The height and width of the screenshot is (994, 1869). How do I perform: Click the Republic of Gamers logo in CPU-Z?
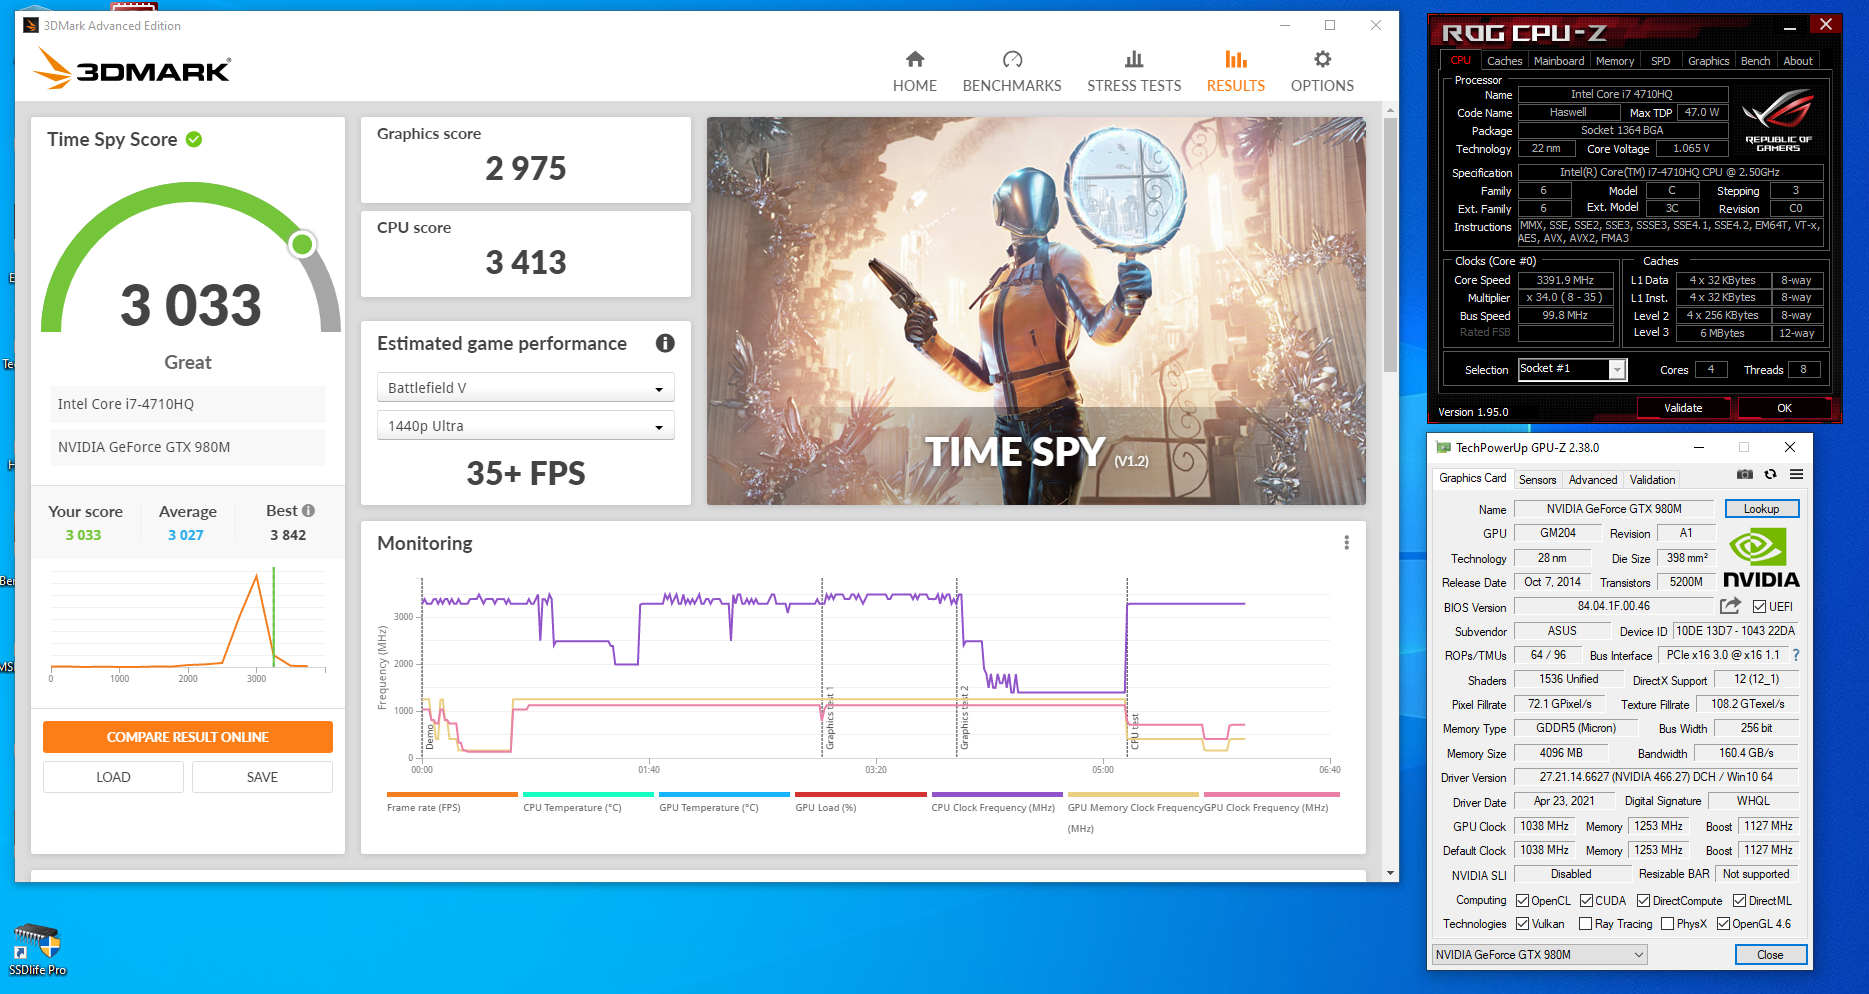tap(1778, 120)
